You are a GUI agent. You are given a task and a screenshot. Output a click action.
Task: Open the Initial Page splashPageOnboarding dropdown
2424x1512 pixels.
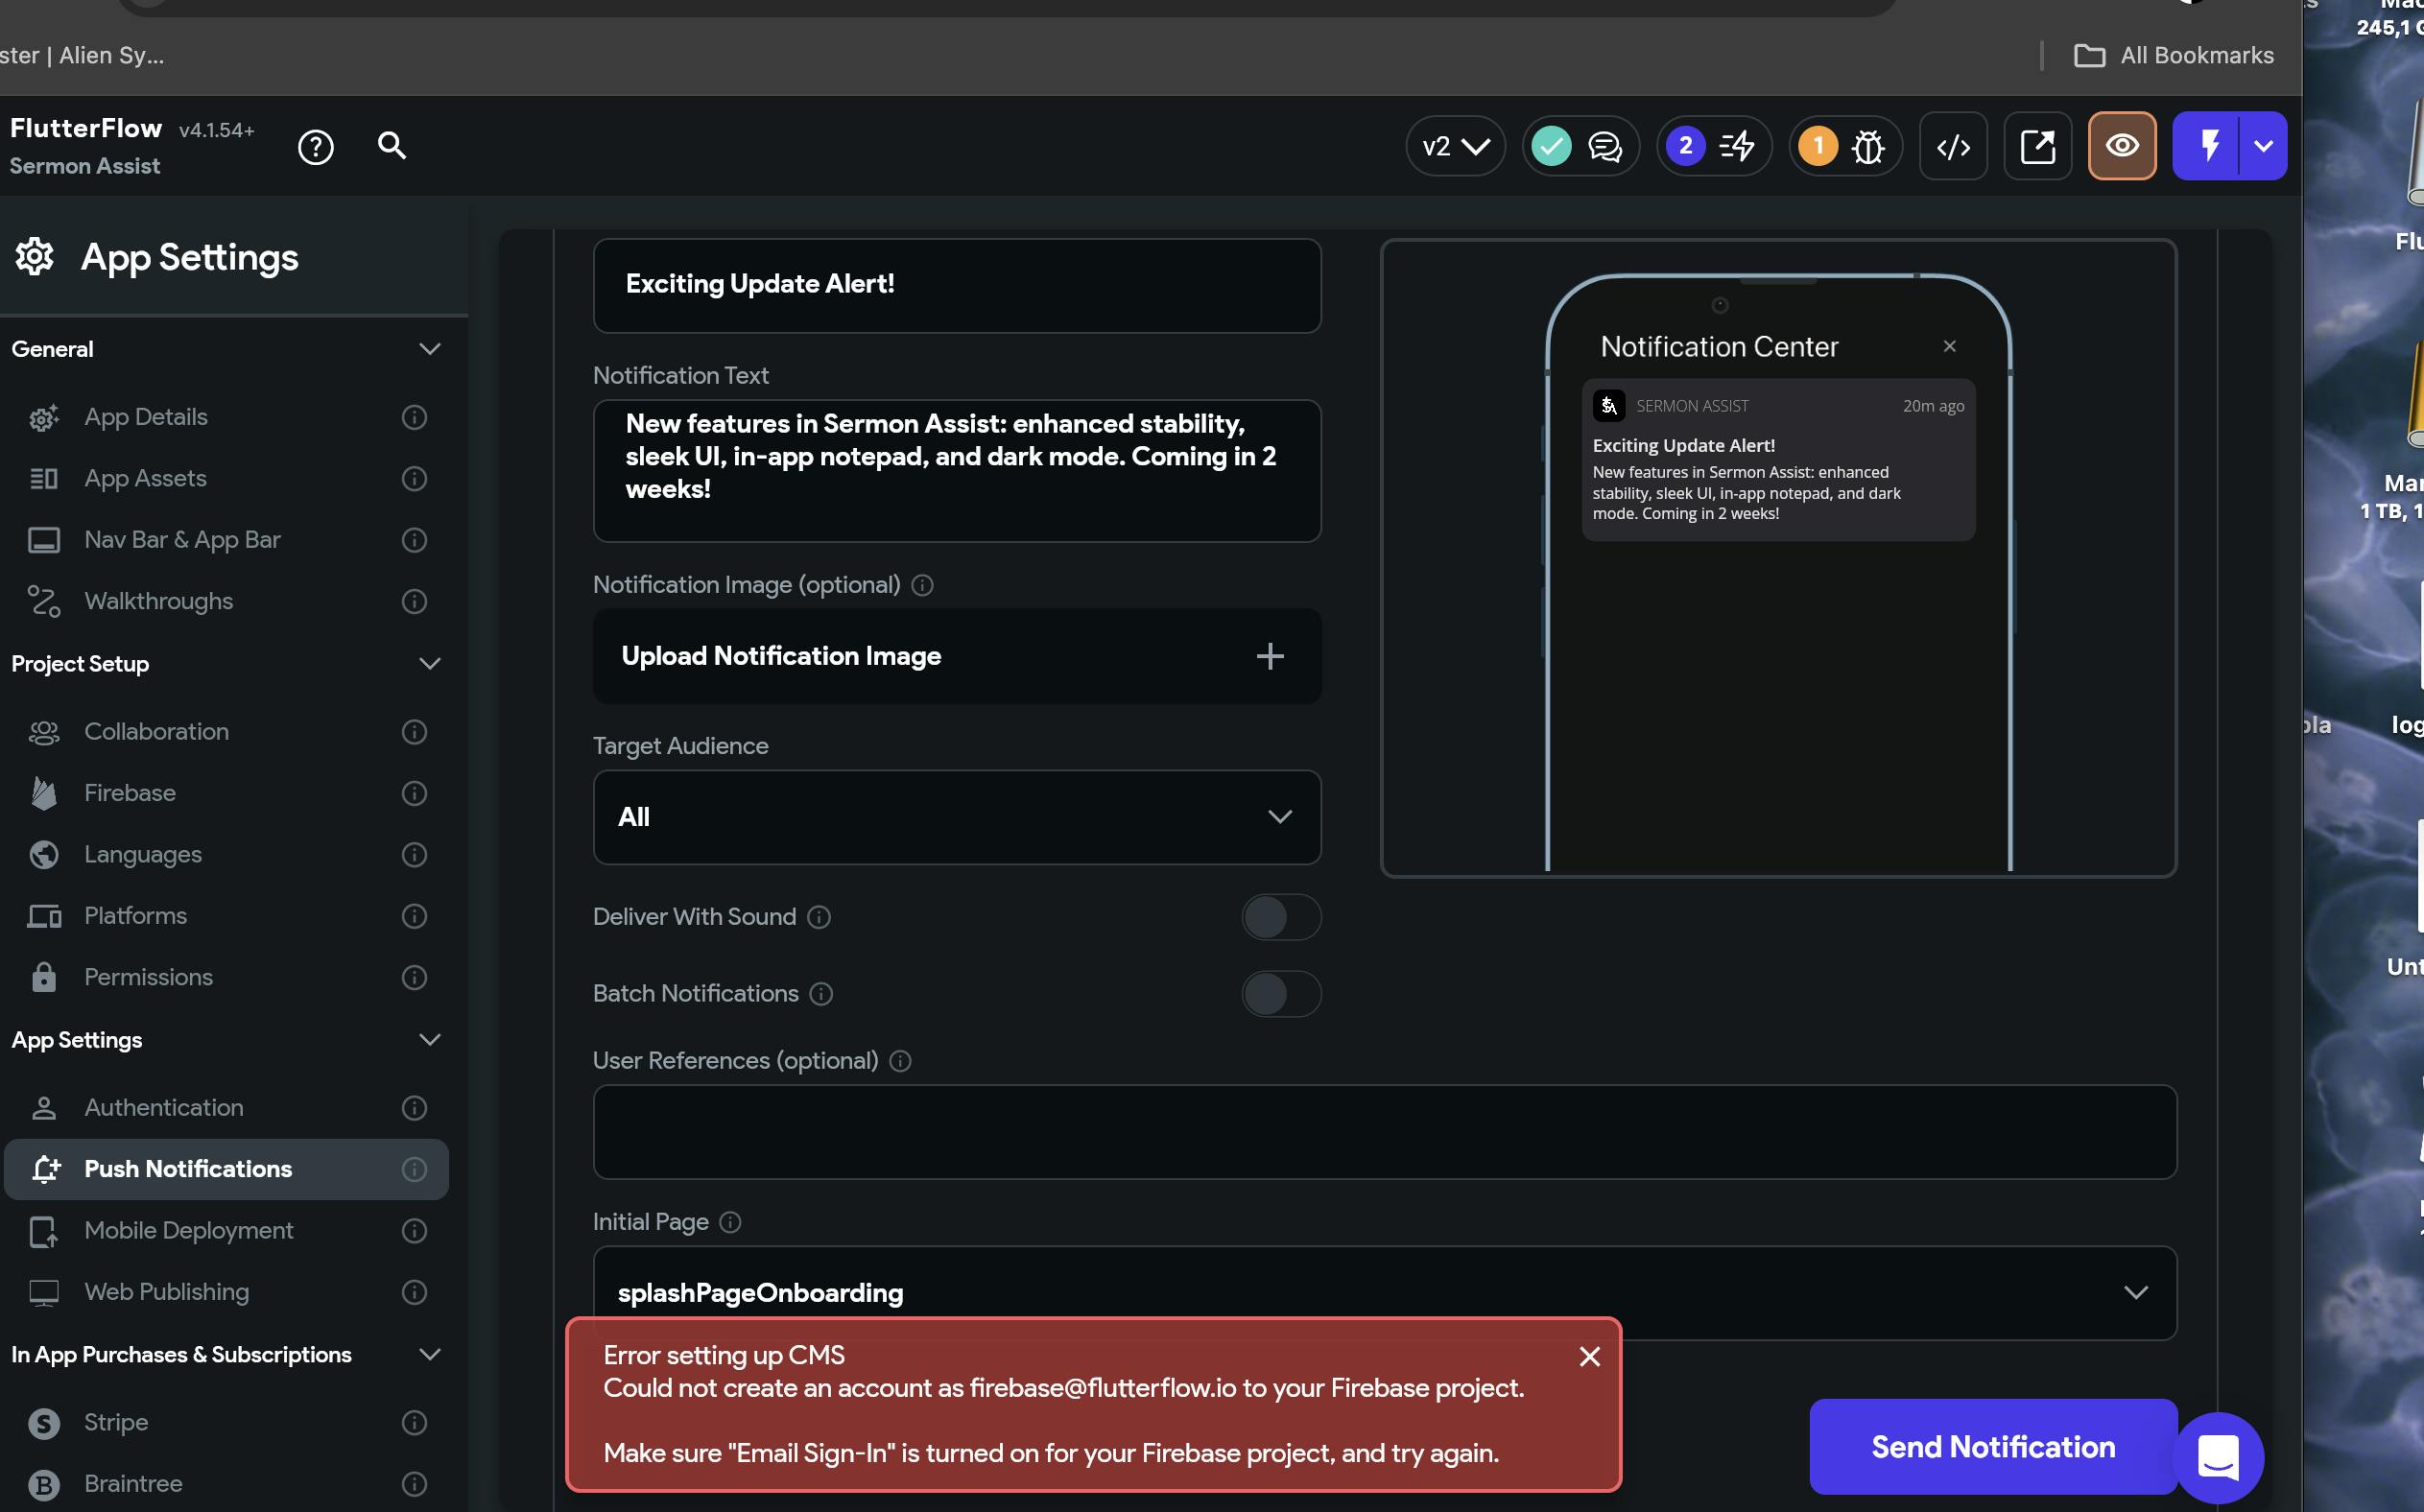click(1384, 1292)
